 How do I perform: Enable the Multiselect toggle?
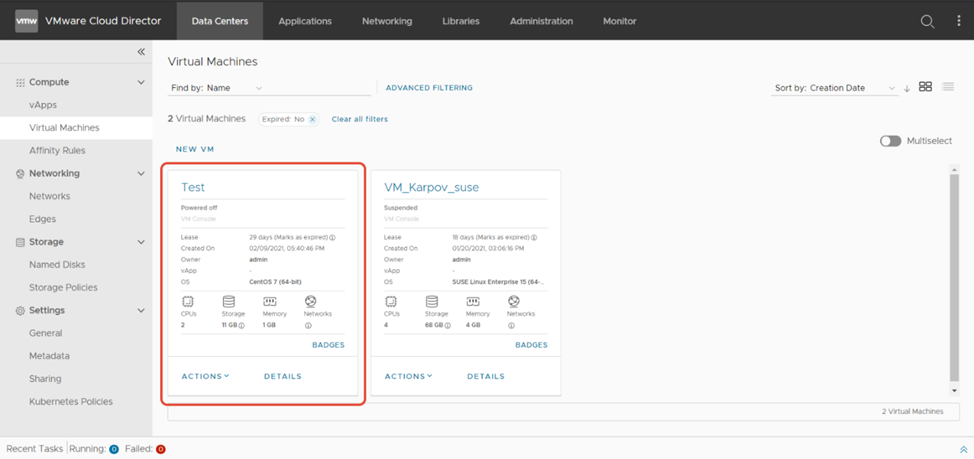pos(890,141)
